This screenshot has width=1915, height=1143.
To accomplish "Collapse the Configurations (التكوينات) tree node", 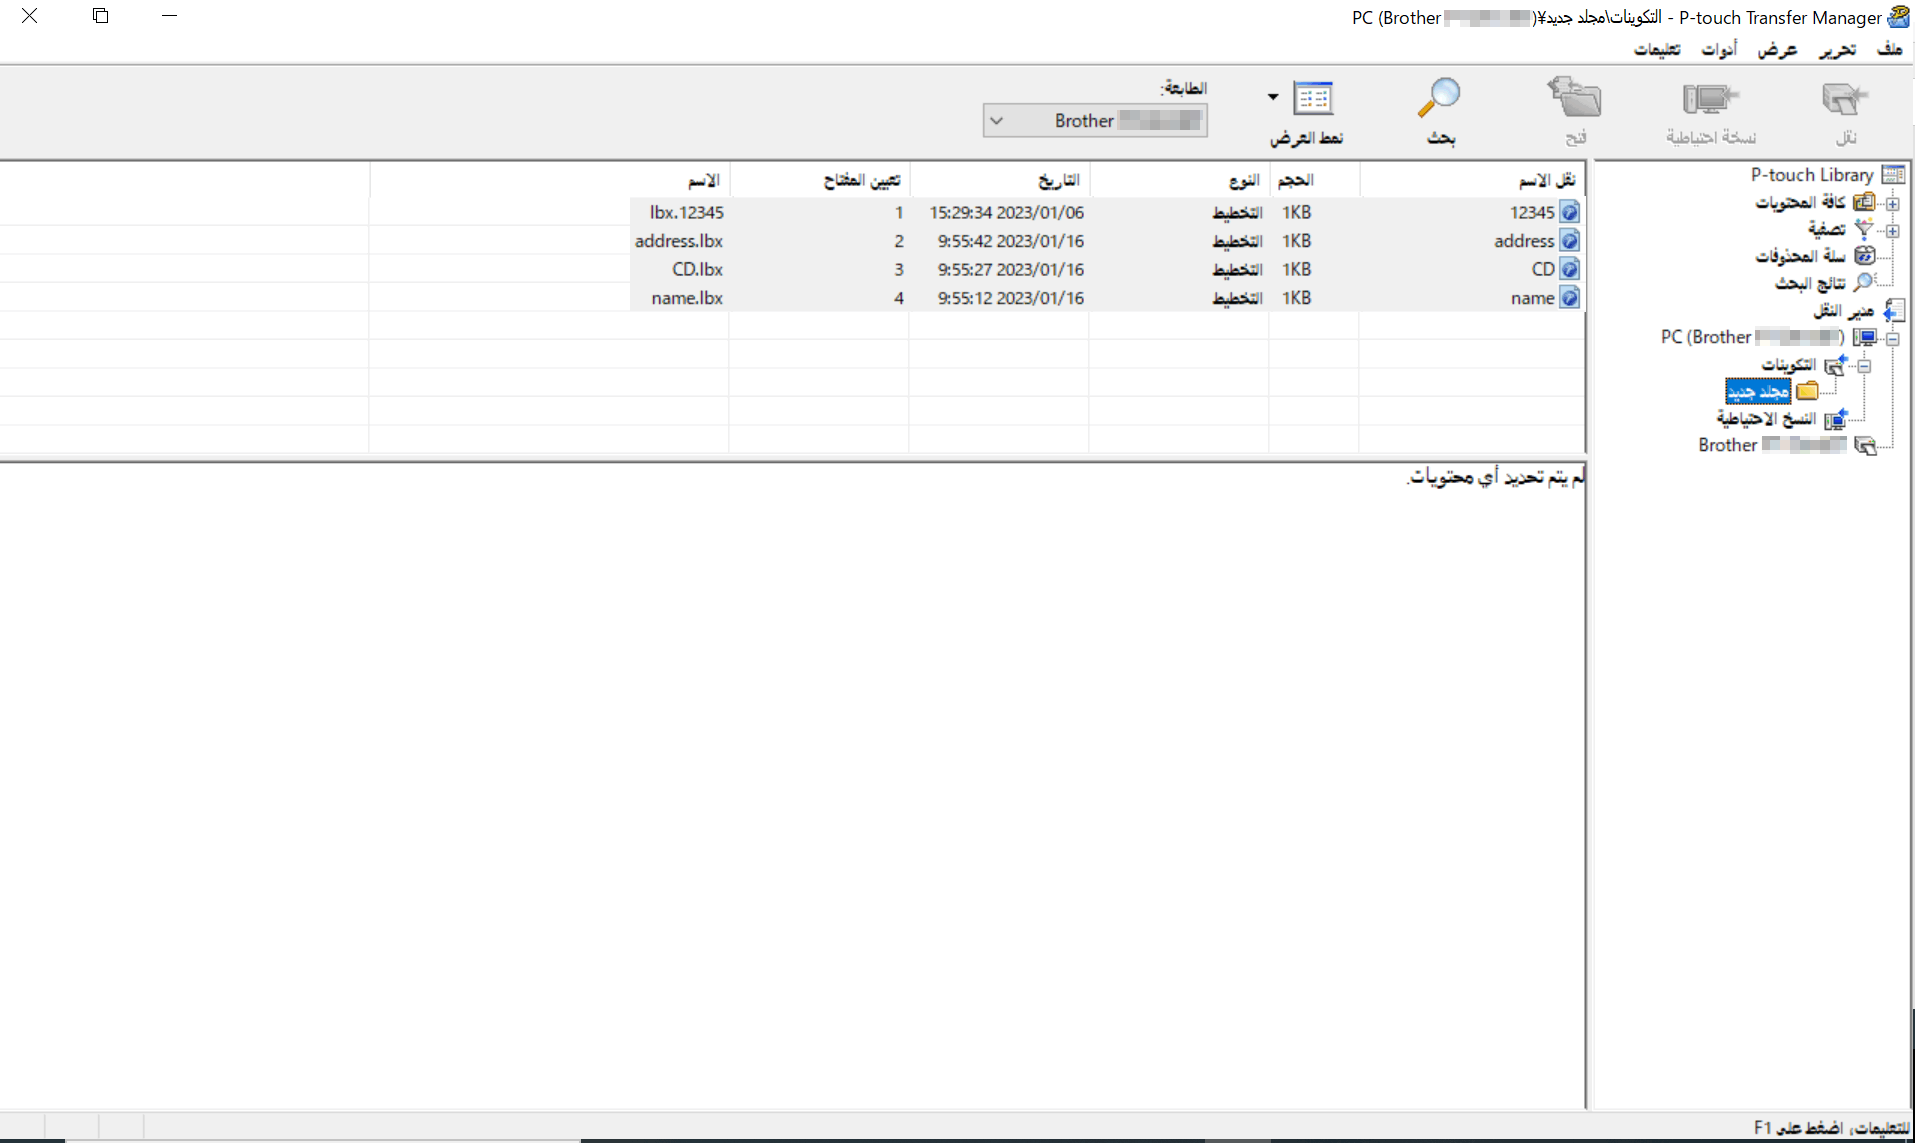I will click(1864, 366).
